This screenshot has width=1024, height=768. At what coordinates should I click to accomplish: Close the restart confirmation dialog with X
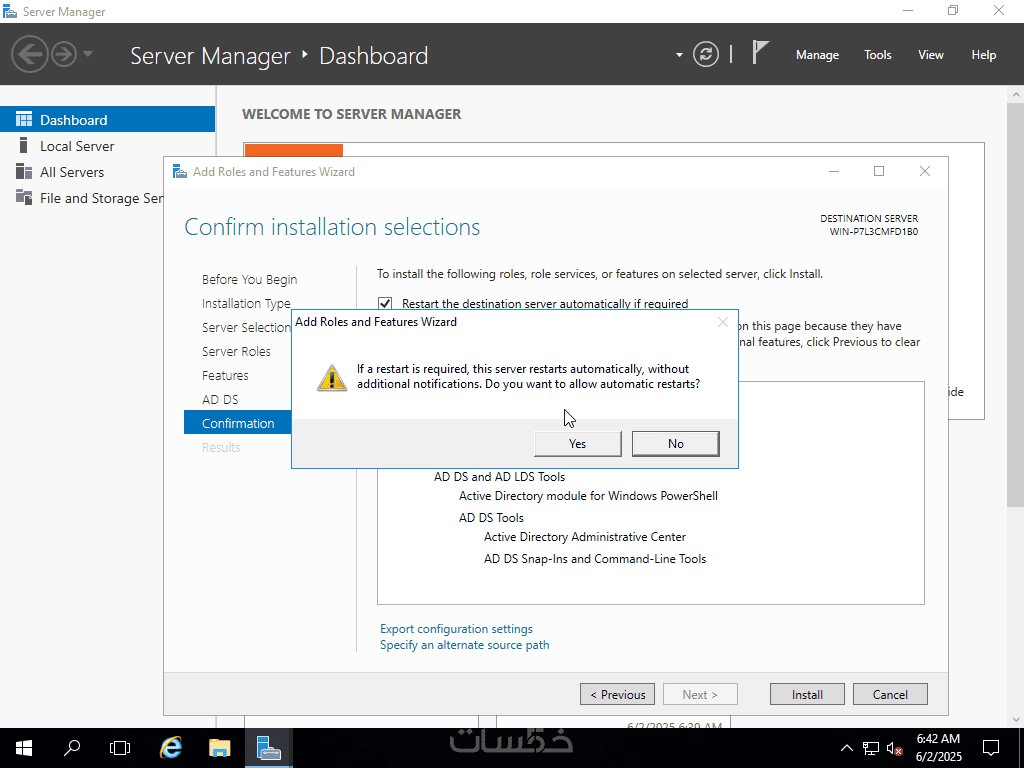click(x=722, y=322)
